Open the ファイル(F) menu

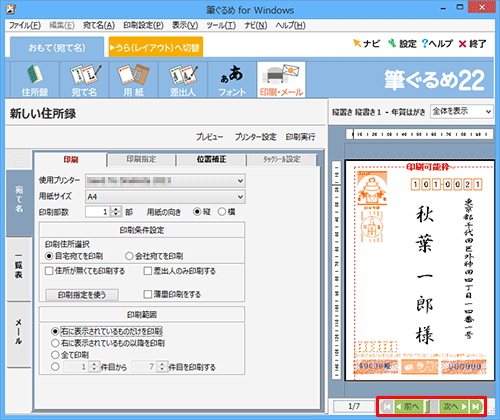click(25, 25)
